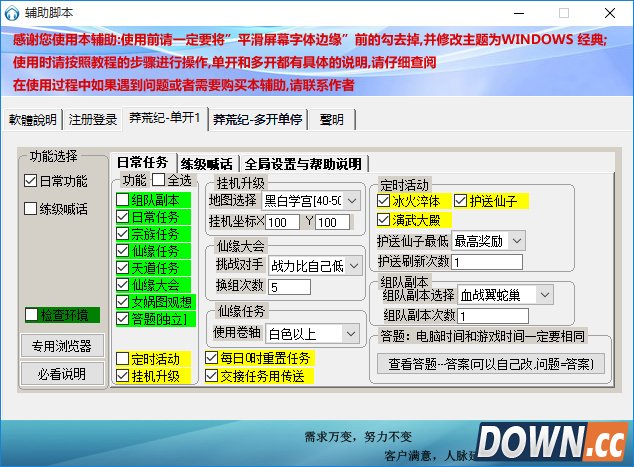Viewport: 634px width, 467px height.
Task: Toggle the 答题[独立] checkbox
Action: (123, 319)
